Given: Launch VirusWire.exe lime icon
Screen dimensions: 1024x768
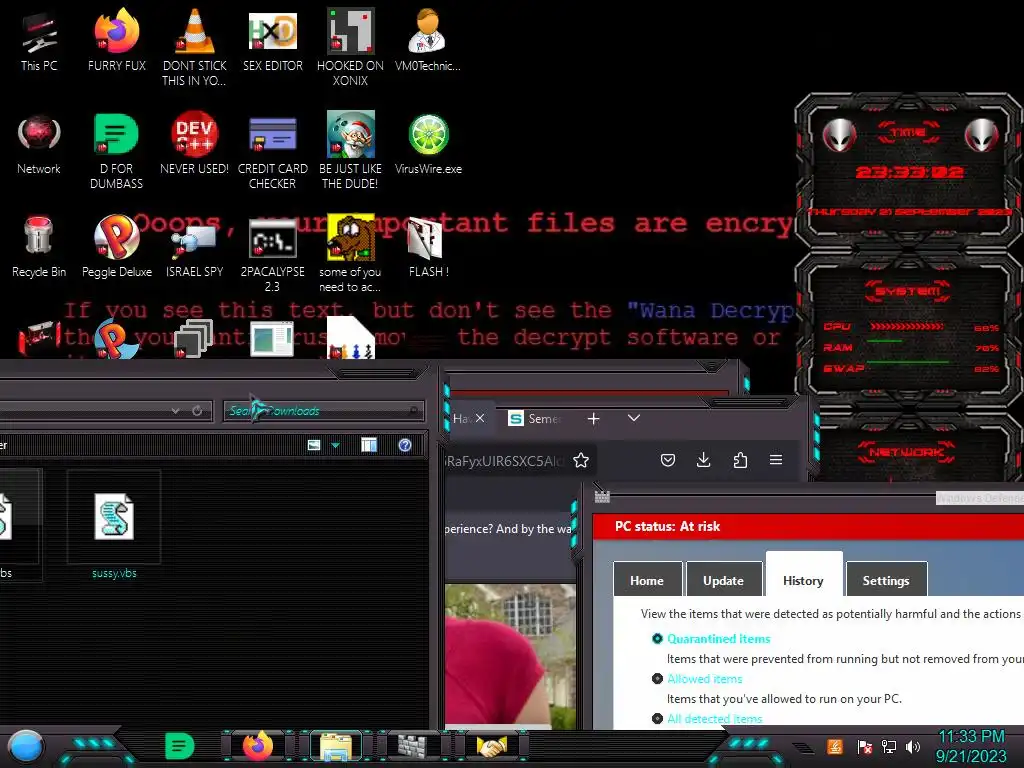Looking at the screenshot, I should point(428,144).
